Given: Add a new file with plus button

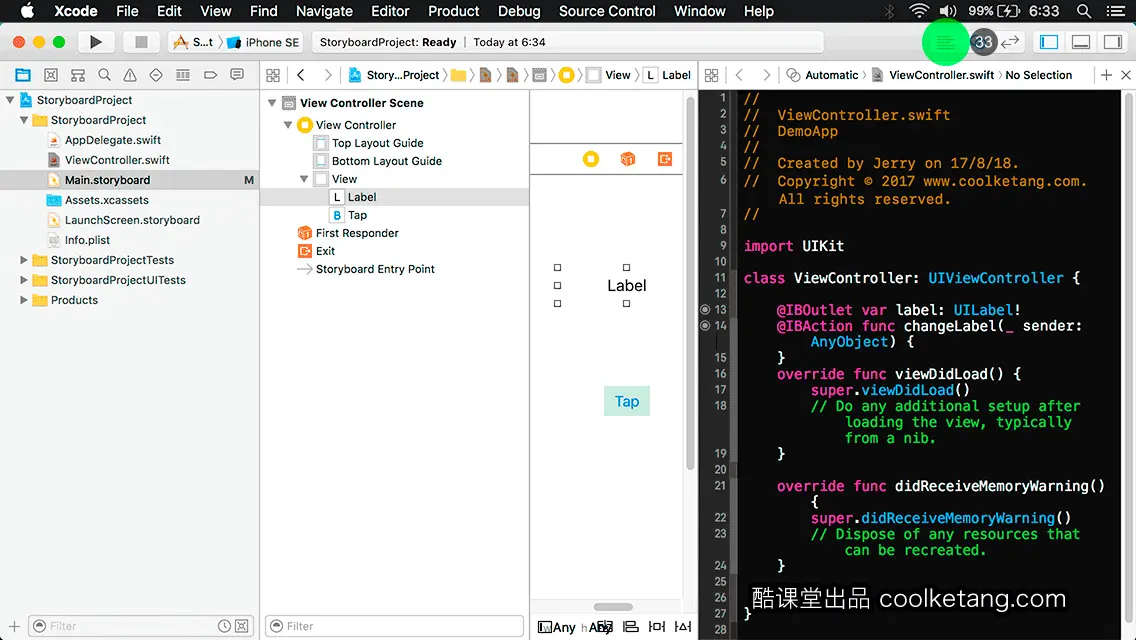Looking at the screenshot, I should (14, 626).
